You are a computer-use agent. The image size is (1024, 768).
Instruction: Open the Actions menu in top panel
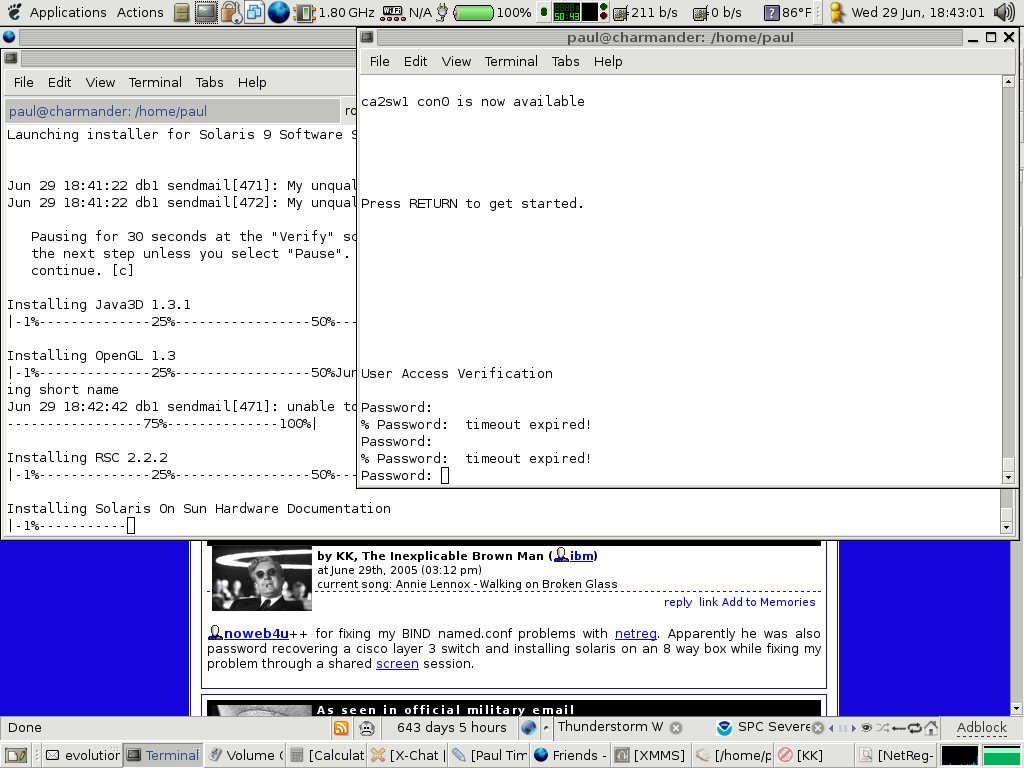[x=140, y=13]
